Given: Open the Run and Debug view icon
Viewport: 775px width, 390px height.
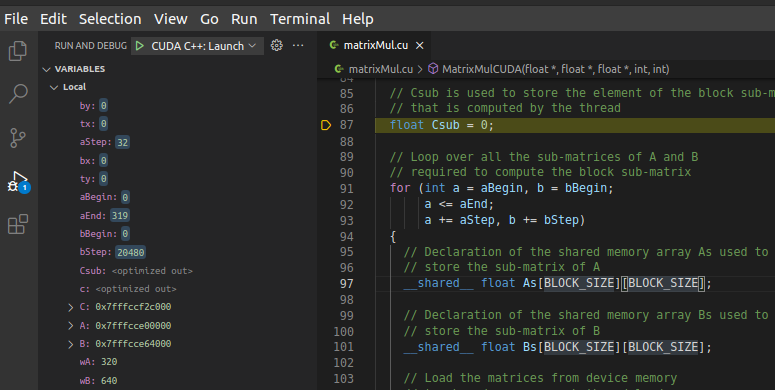Looking at the screenshot, I should tap(18, 181).
